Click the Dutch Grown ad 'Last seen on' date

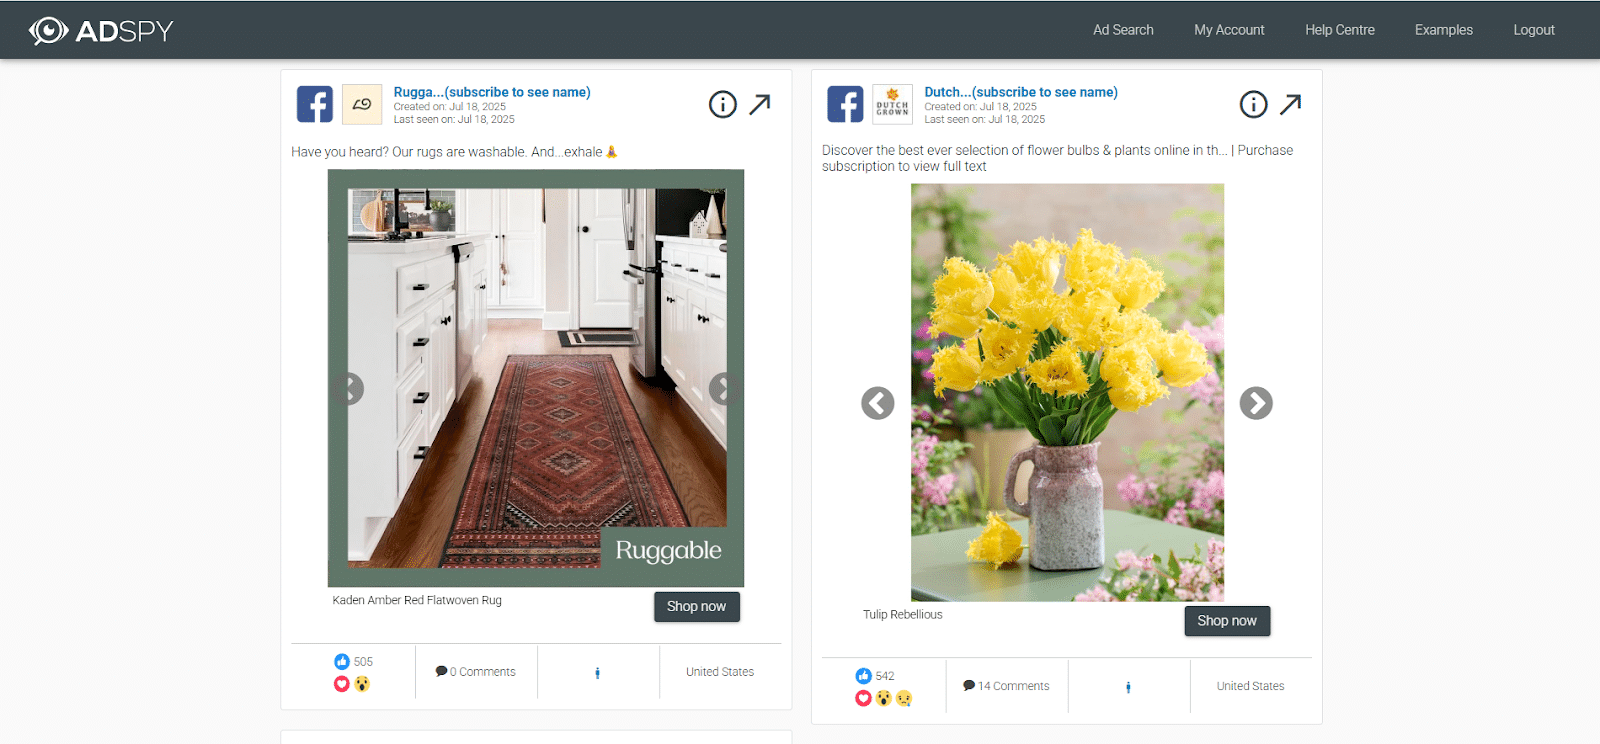pyautogui.click(x=985, y=119)
